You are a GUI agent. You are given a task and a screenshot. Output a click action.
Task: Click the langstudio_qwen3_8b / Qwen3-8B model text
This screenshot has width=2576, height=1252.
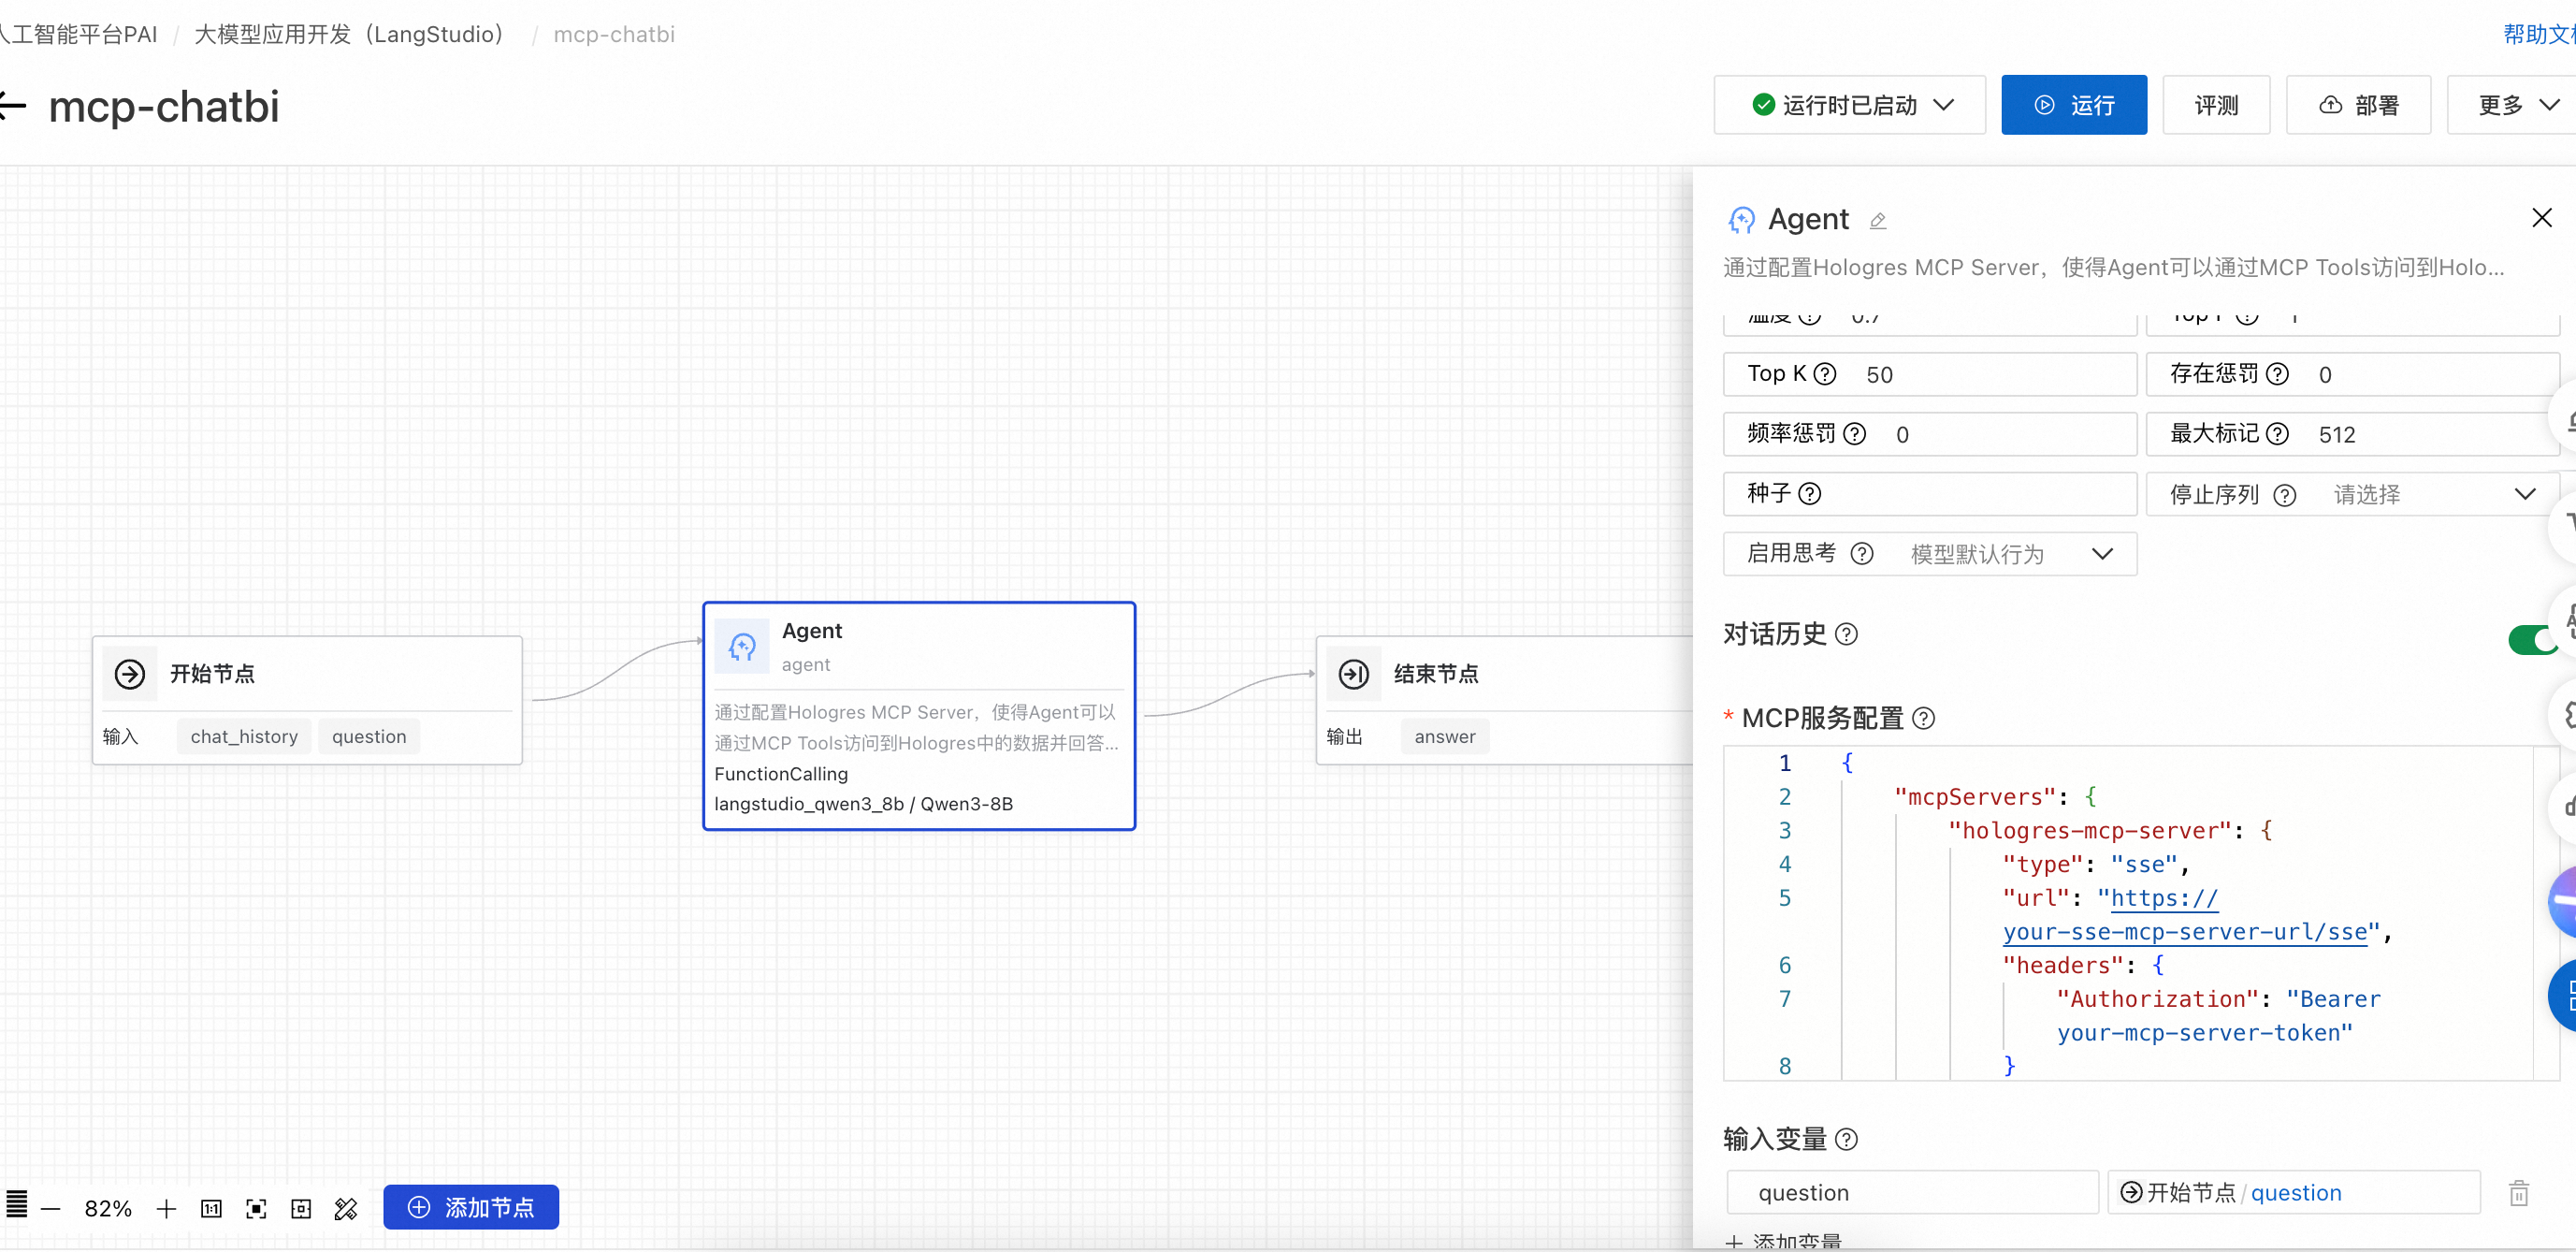863,804
